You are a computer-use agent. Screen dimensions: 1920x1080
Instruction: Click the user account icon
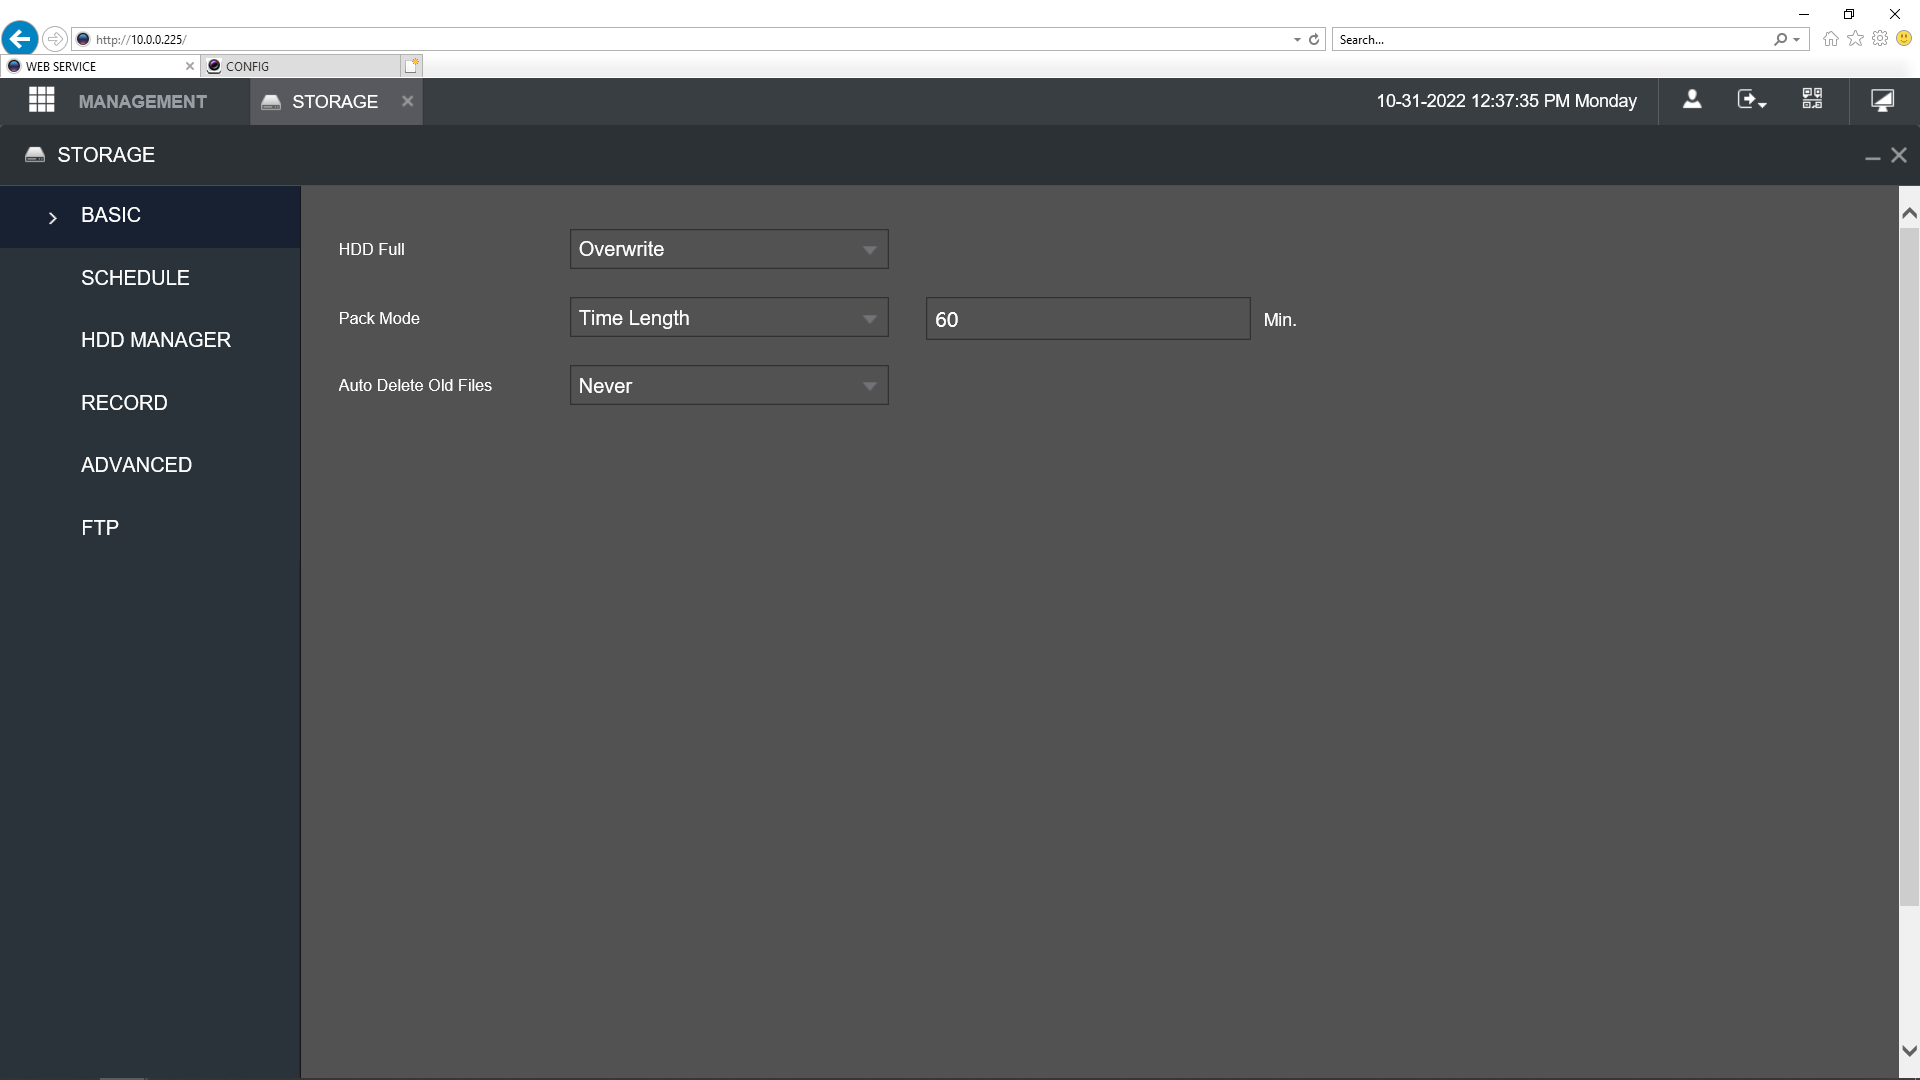pos(1692,100)
